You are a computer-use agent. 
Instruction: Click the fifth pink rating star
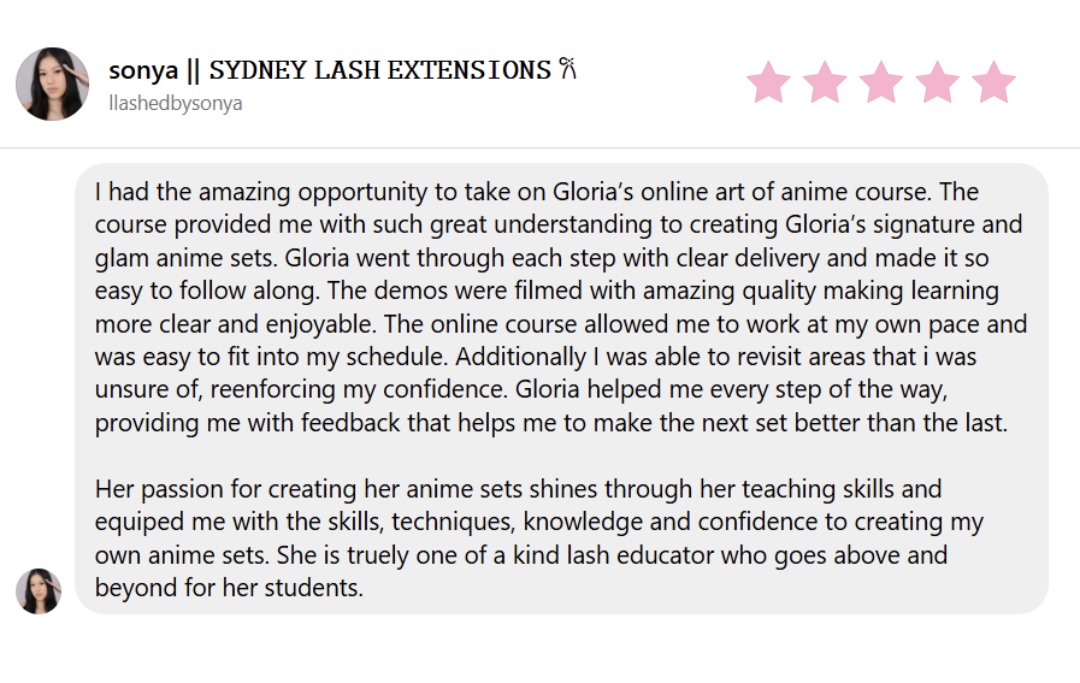point(993,83)
